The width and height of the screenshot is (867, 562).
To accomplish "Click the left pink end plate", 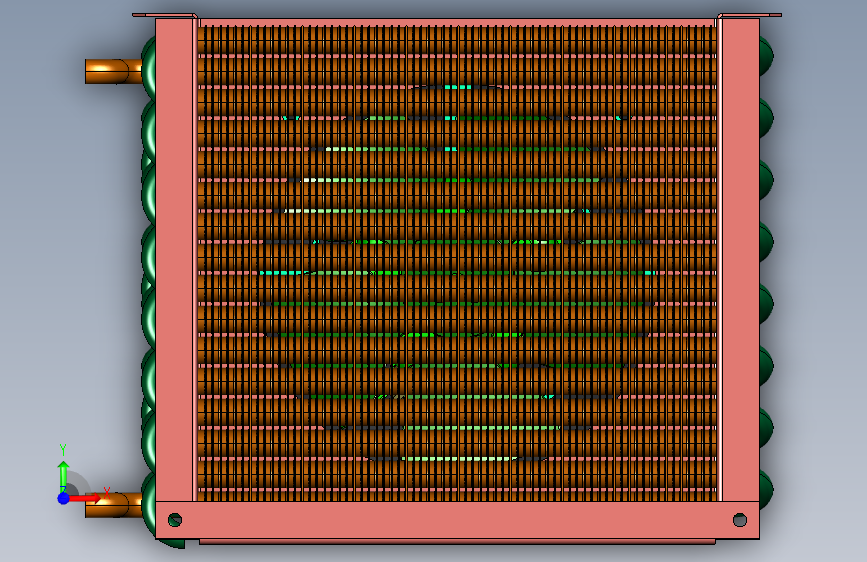I will tap(176, 260).
